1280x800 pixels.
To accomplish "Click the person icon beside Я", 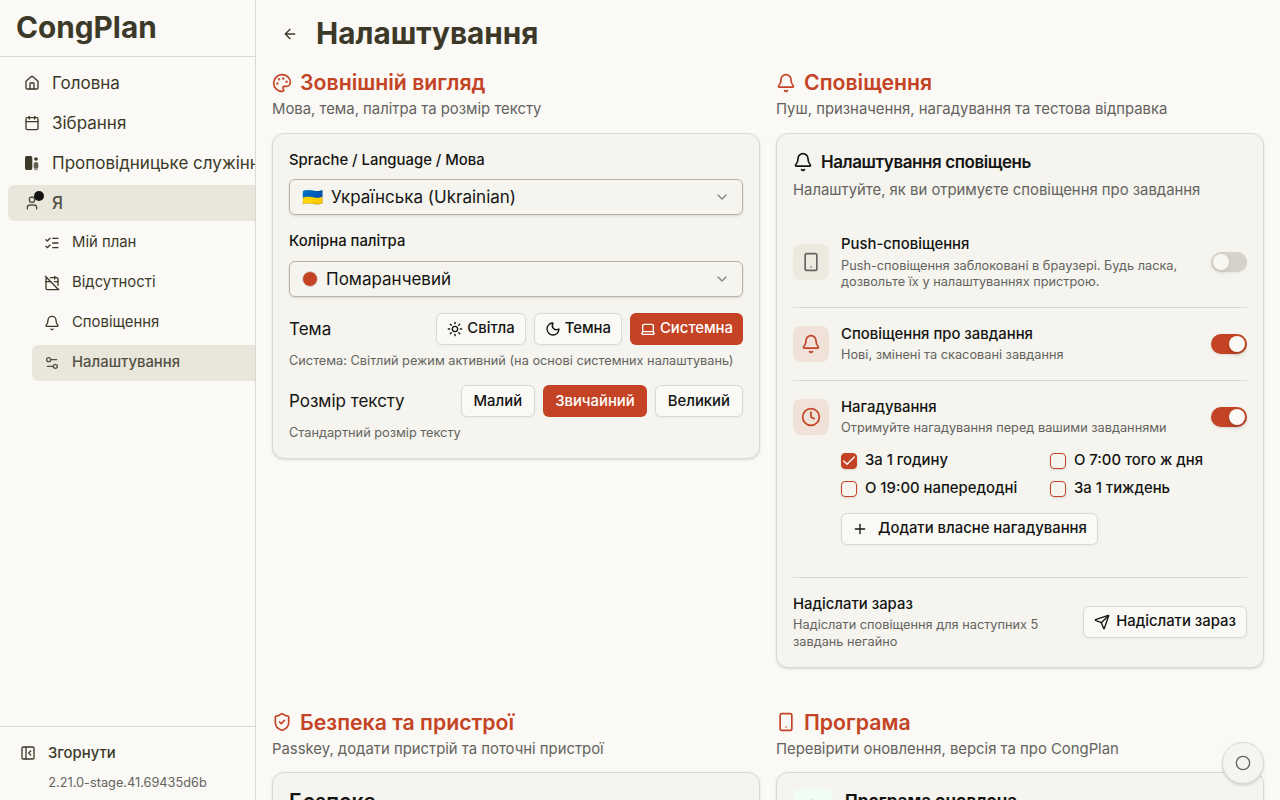I will point(32,203).
